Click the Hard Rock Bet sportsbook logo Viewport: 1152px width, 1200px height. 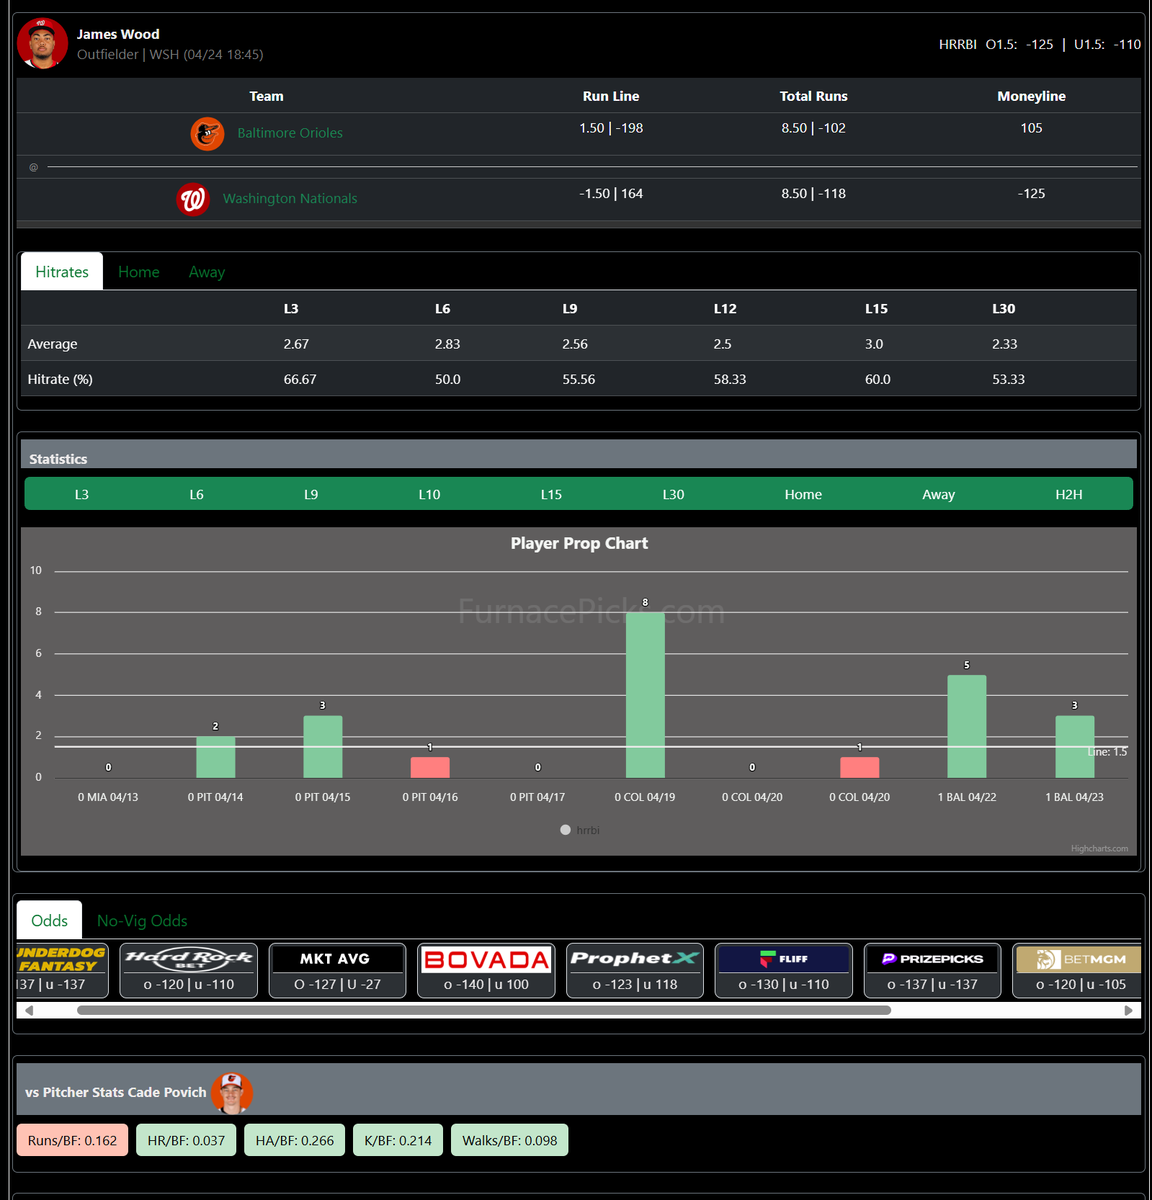point(189,959)
